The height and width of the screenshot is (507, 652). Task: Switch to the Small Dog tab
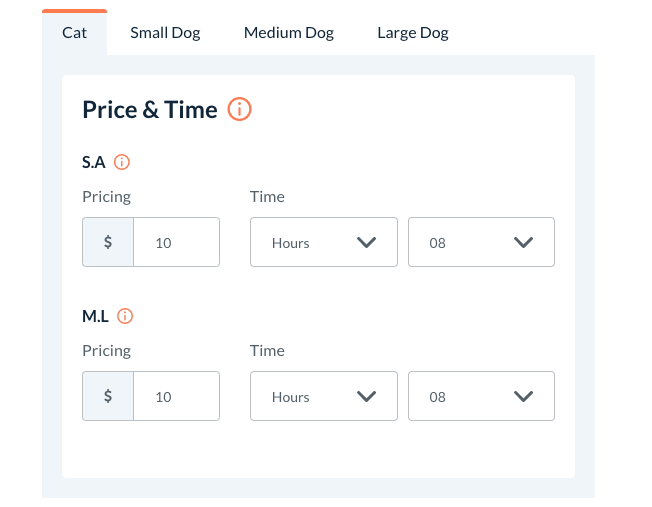coord(165,33)
